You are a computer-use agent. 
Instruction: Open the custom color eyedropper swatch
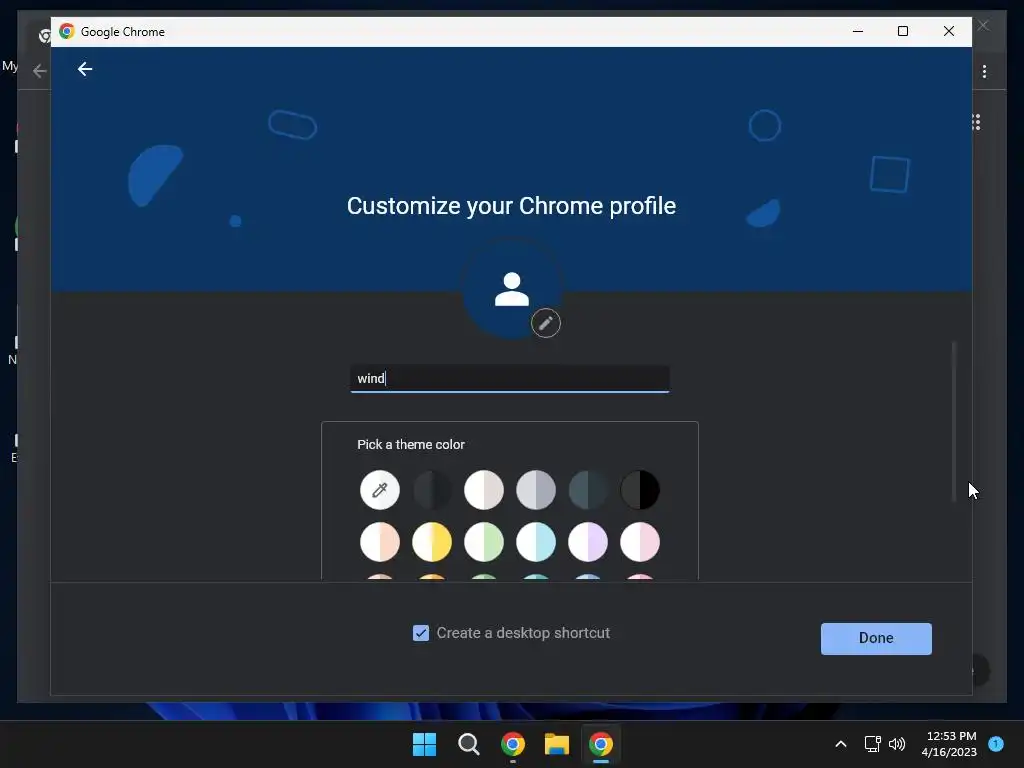379,490
